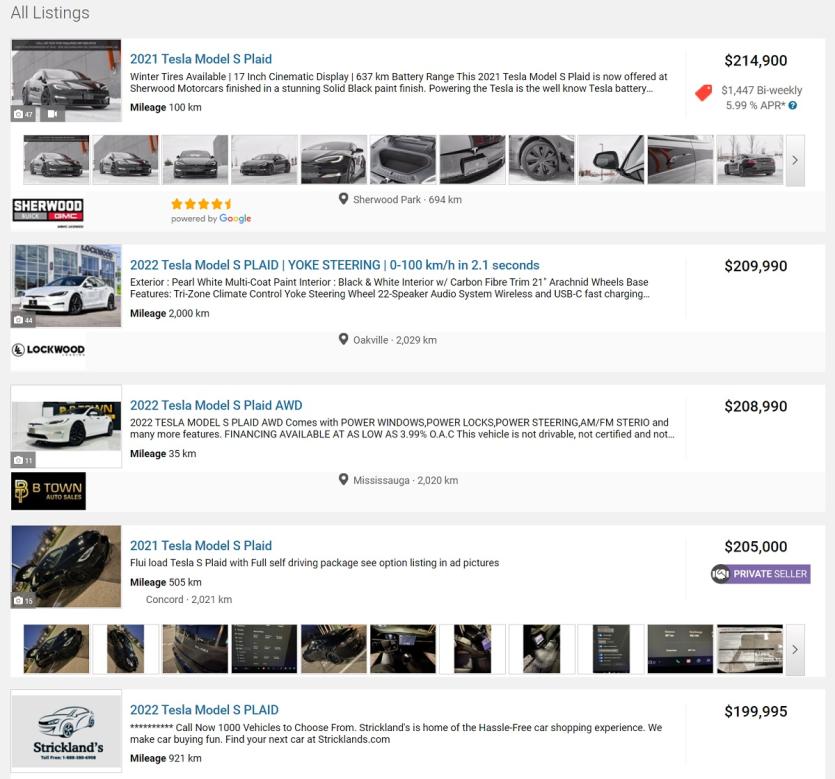Click the video icon on first listing photo

pyautogui.click(x=53, y=114)
